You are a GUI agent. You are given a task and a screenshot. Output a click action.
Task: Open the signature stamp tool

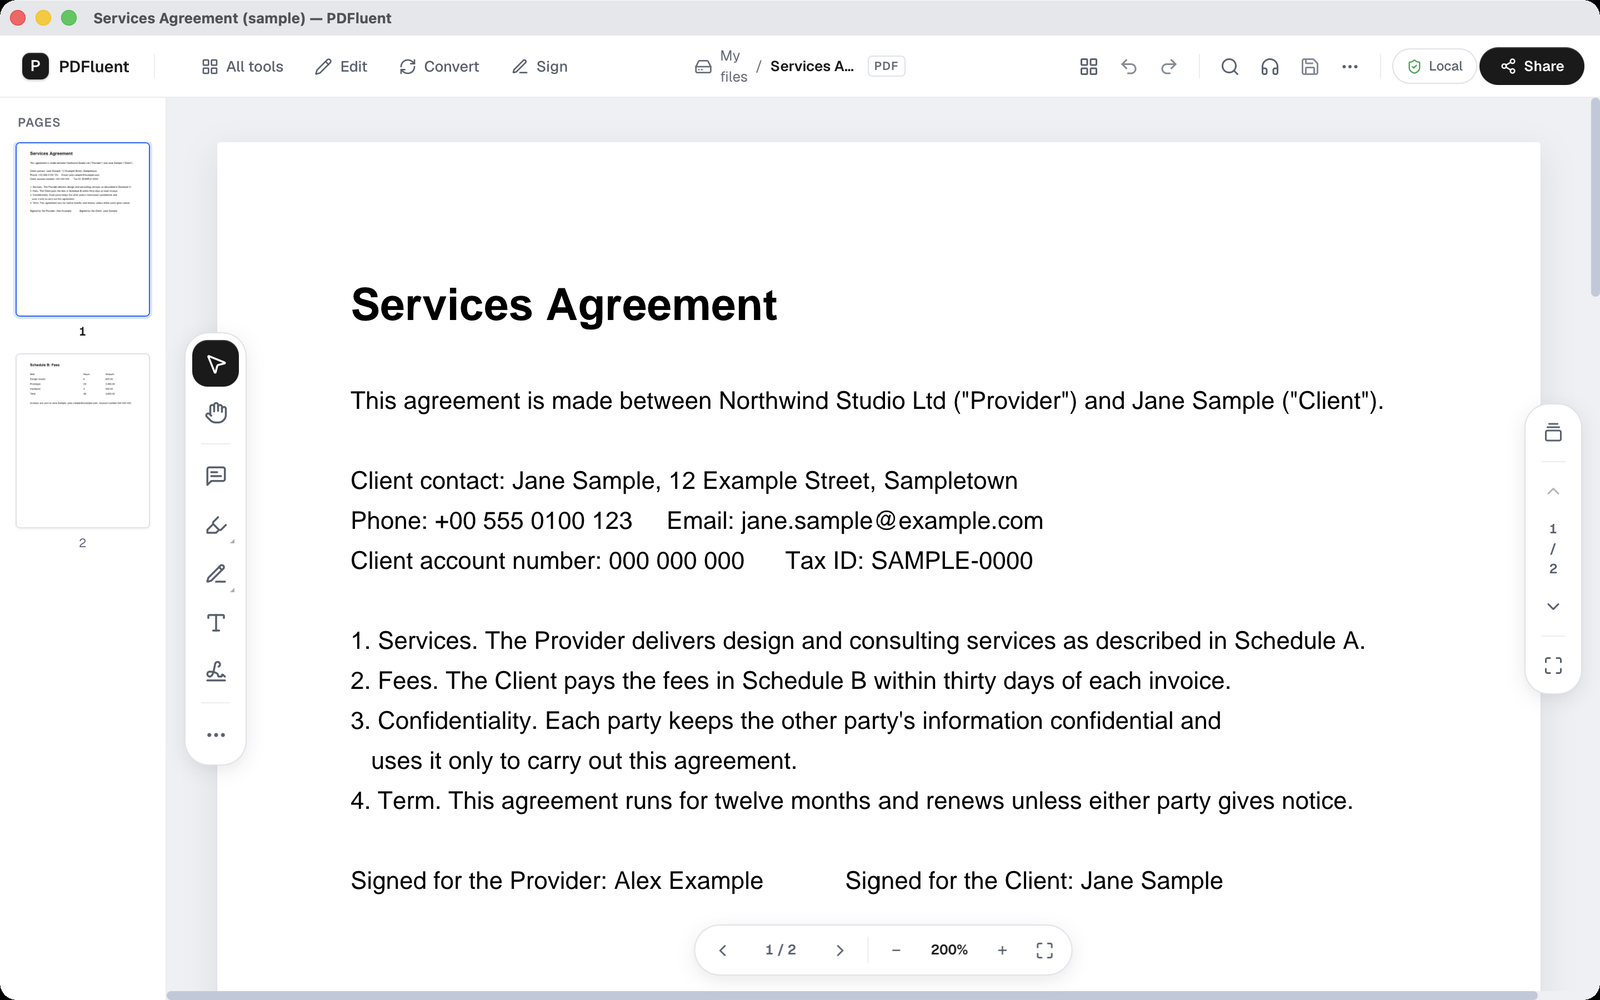click(x=216, y=672)
